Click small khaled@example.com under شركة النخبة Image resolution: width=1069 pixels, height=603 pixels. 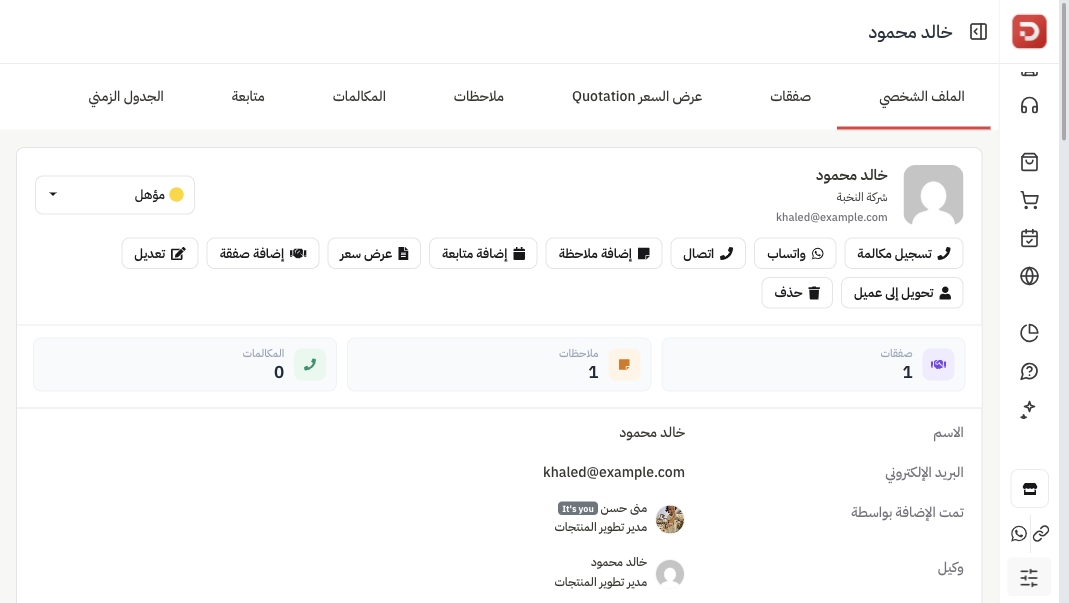(x=832, y=217)
